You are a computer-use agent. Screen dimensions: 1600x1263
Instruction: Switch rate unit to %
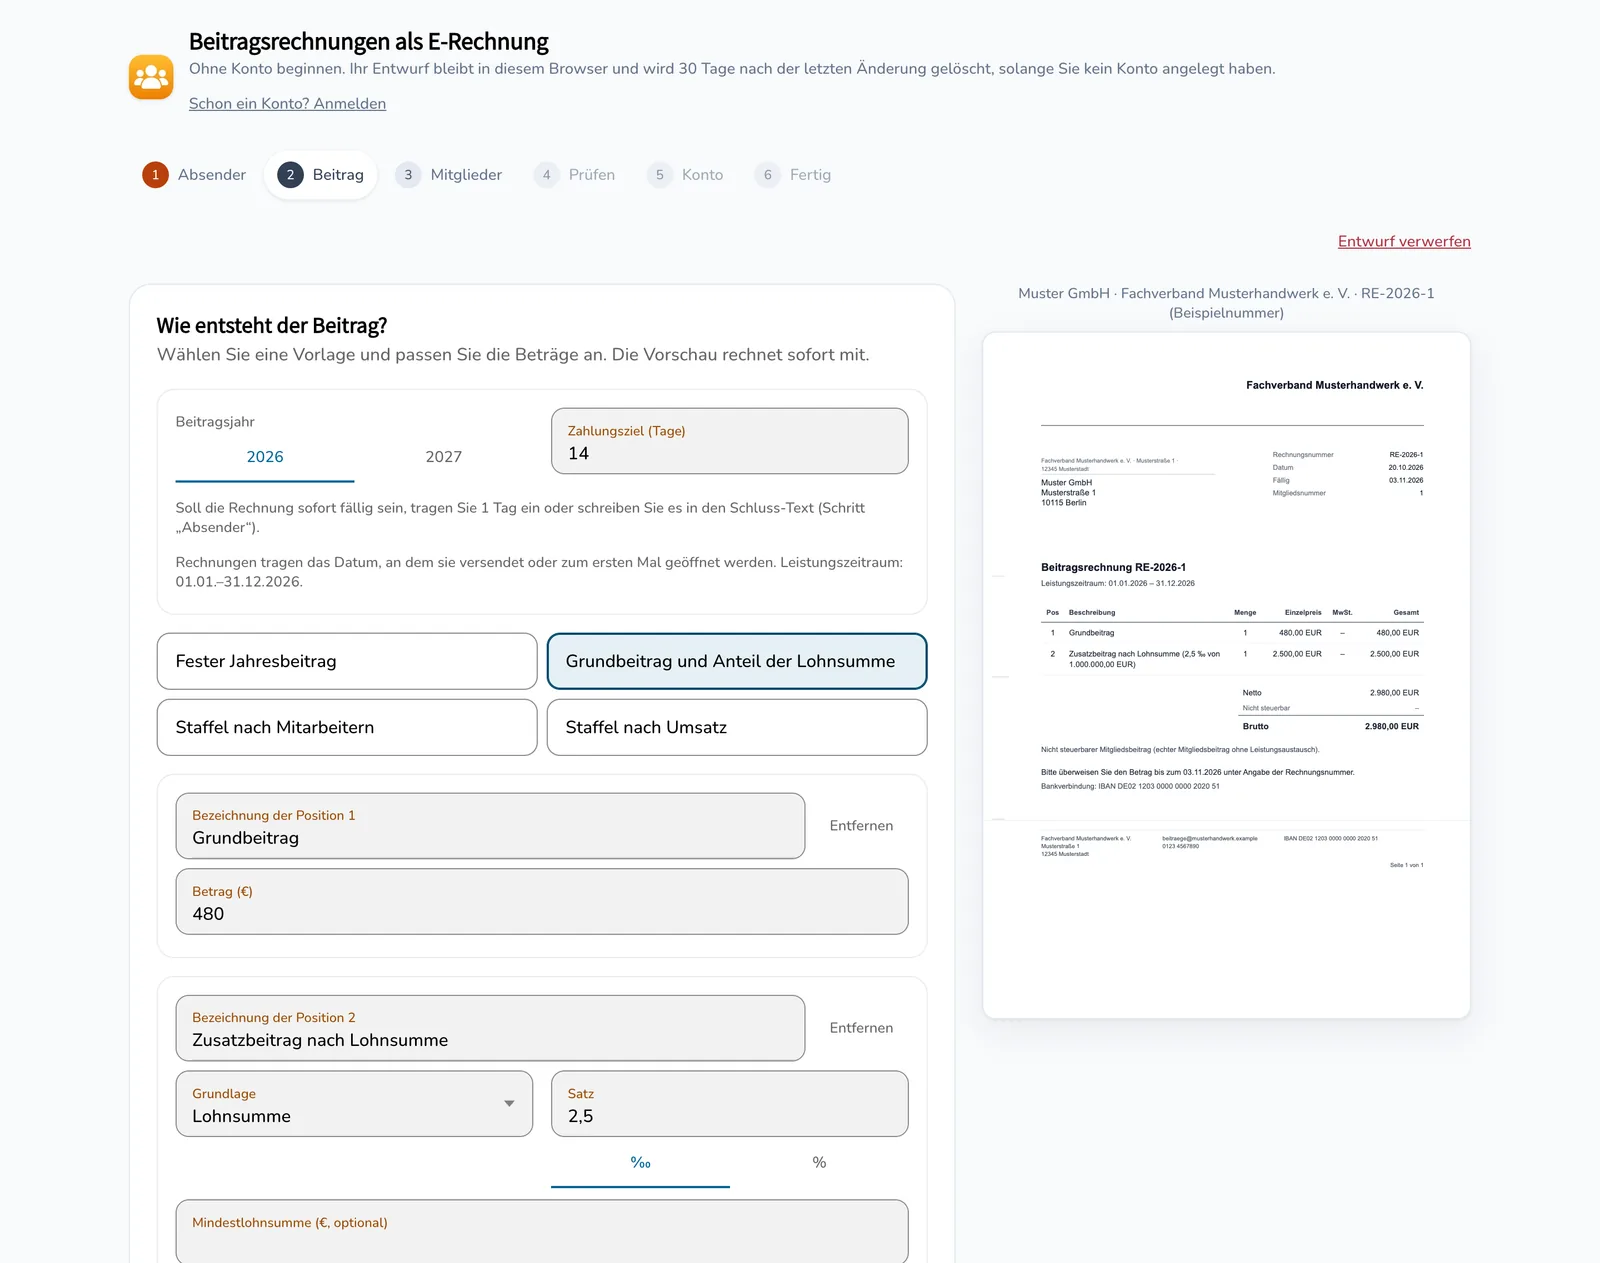[x=819, y=1163]
